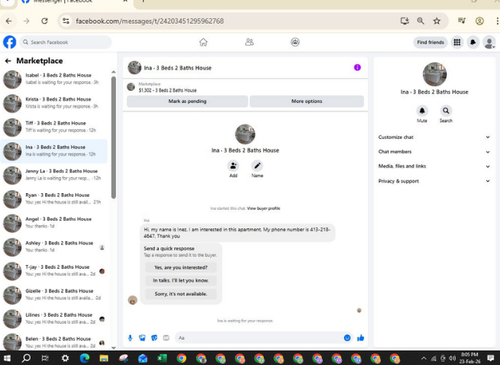
Task: Open the account profile picture menu
Action: (489, 43)
